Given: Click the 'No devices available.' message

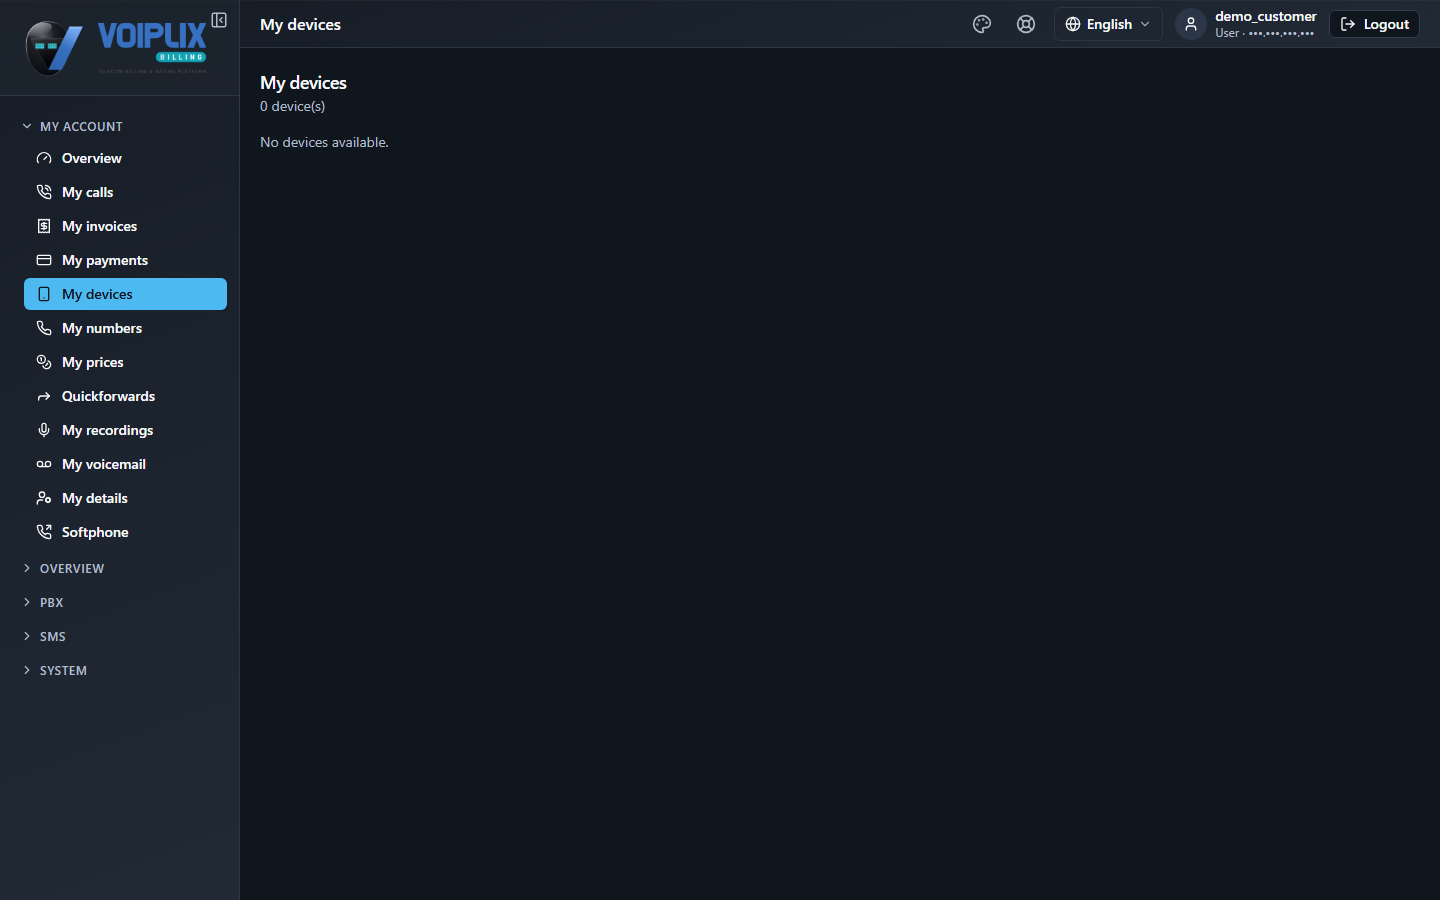Looking at the screenshot, I should click(x=324, y=142).
